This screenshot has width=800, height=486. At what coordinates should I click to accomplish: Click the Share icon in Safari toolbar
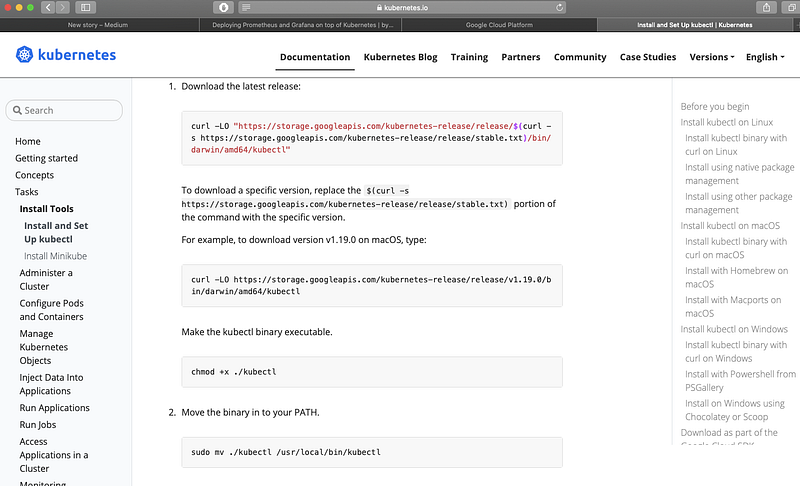click(x=766, y=7)
